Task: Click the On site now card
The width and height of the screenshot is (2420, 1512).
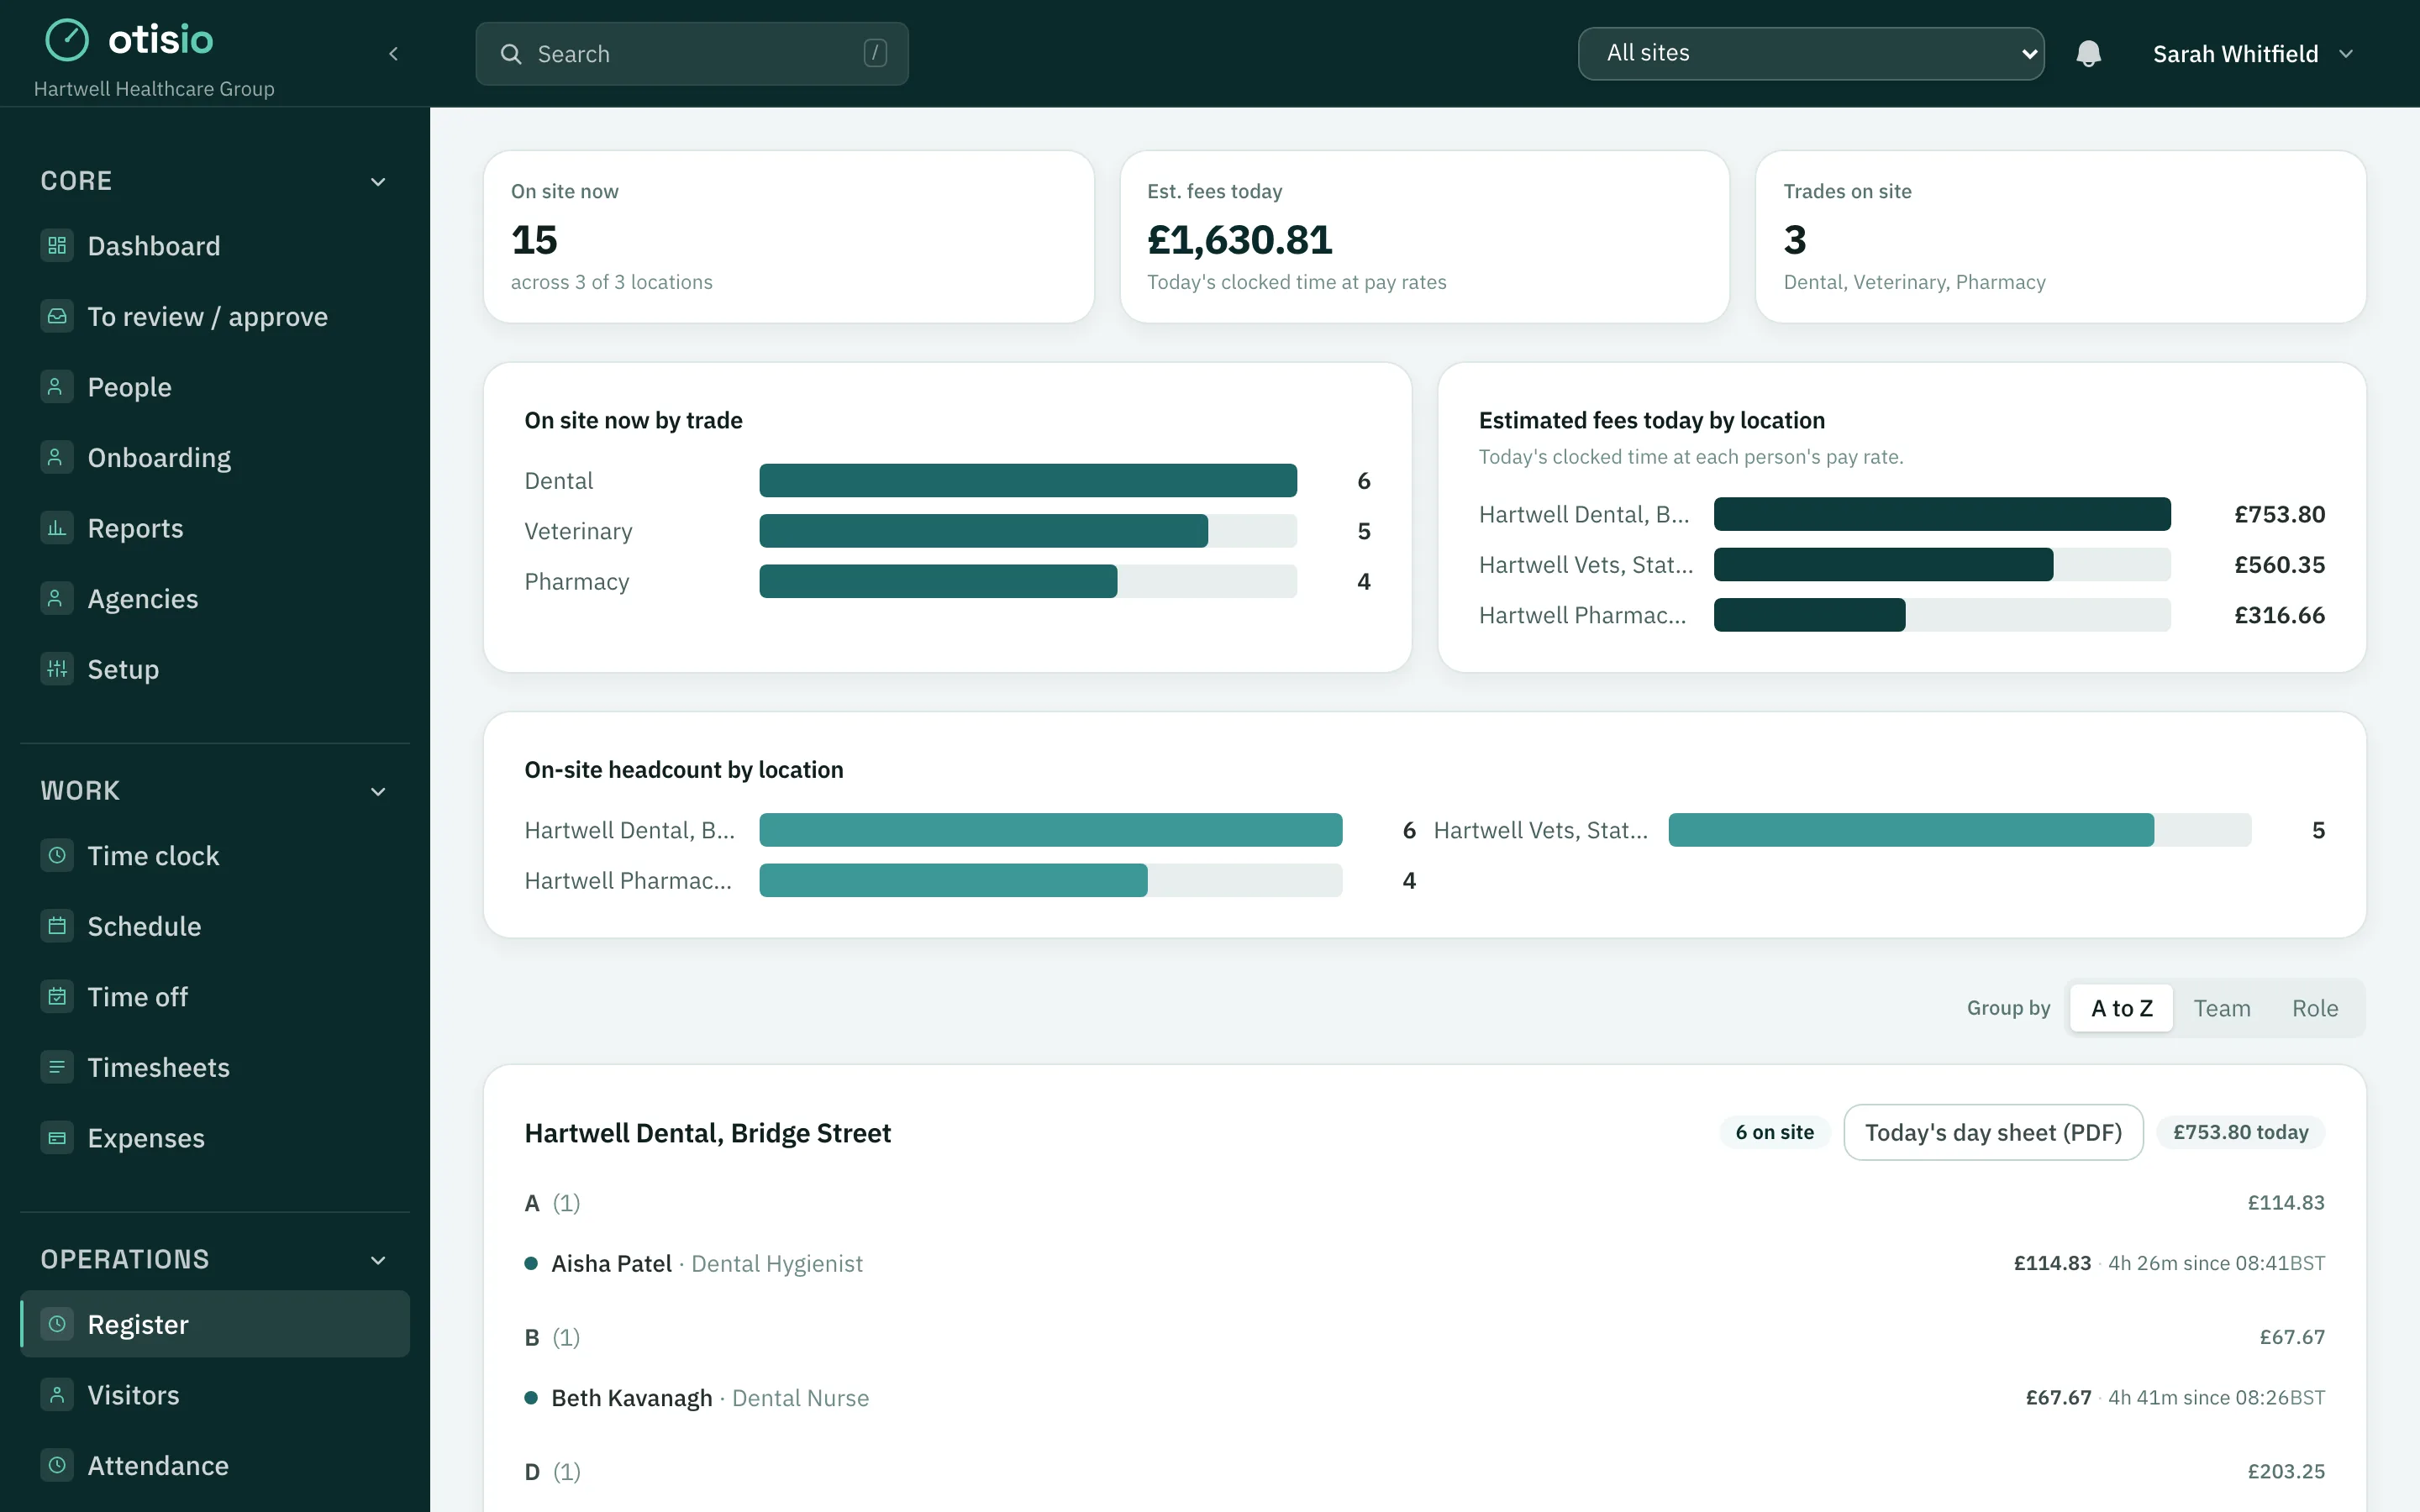Action: (788, 237)
